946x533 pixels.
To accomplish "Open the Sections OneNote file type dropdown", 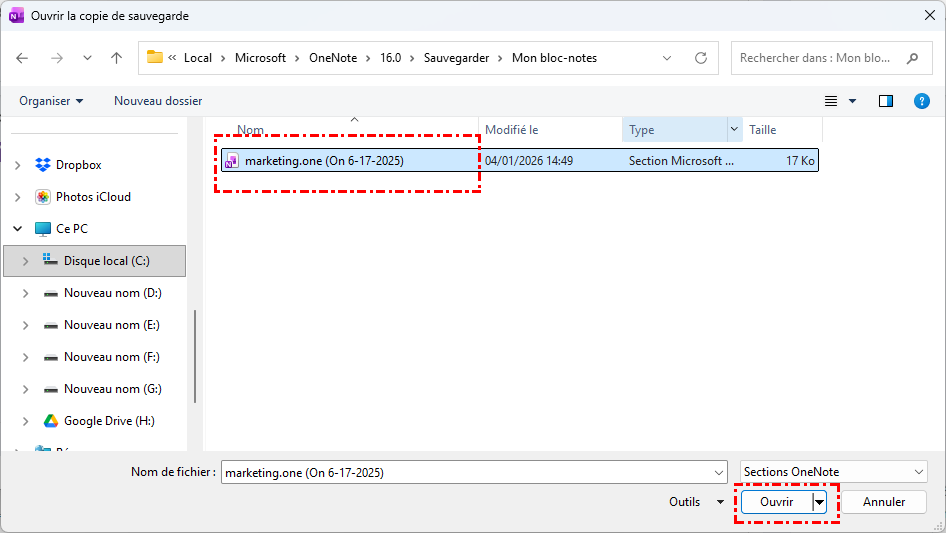I will pyautogui.click(x=834, y=472).
